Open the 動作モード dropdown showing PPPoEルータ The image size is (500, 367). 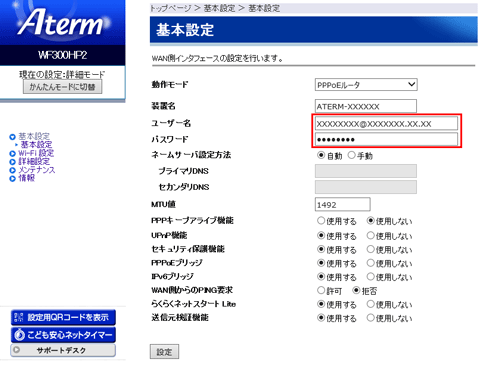coord(366,85)
